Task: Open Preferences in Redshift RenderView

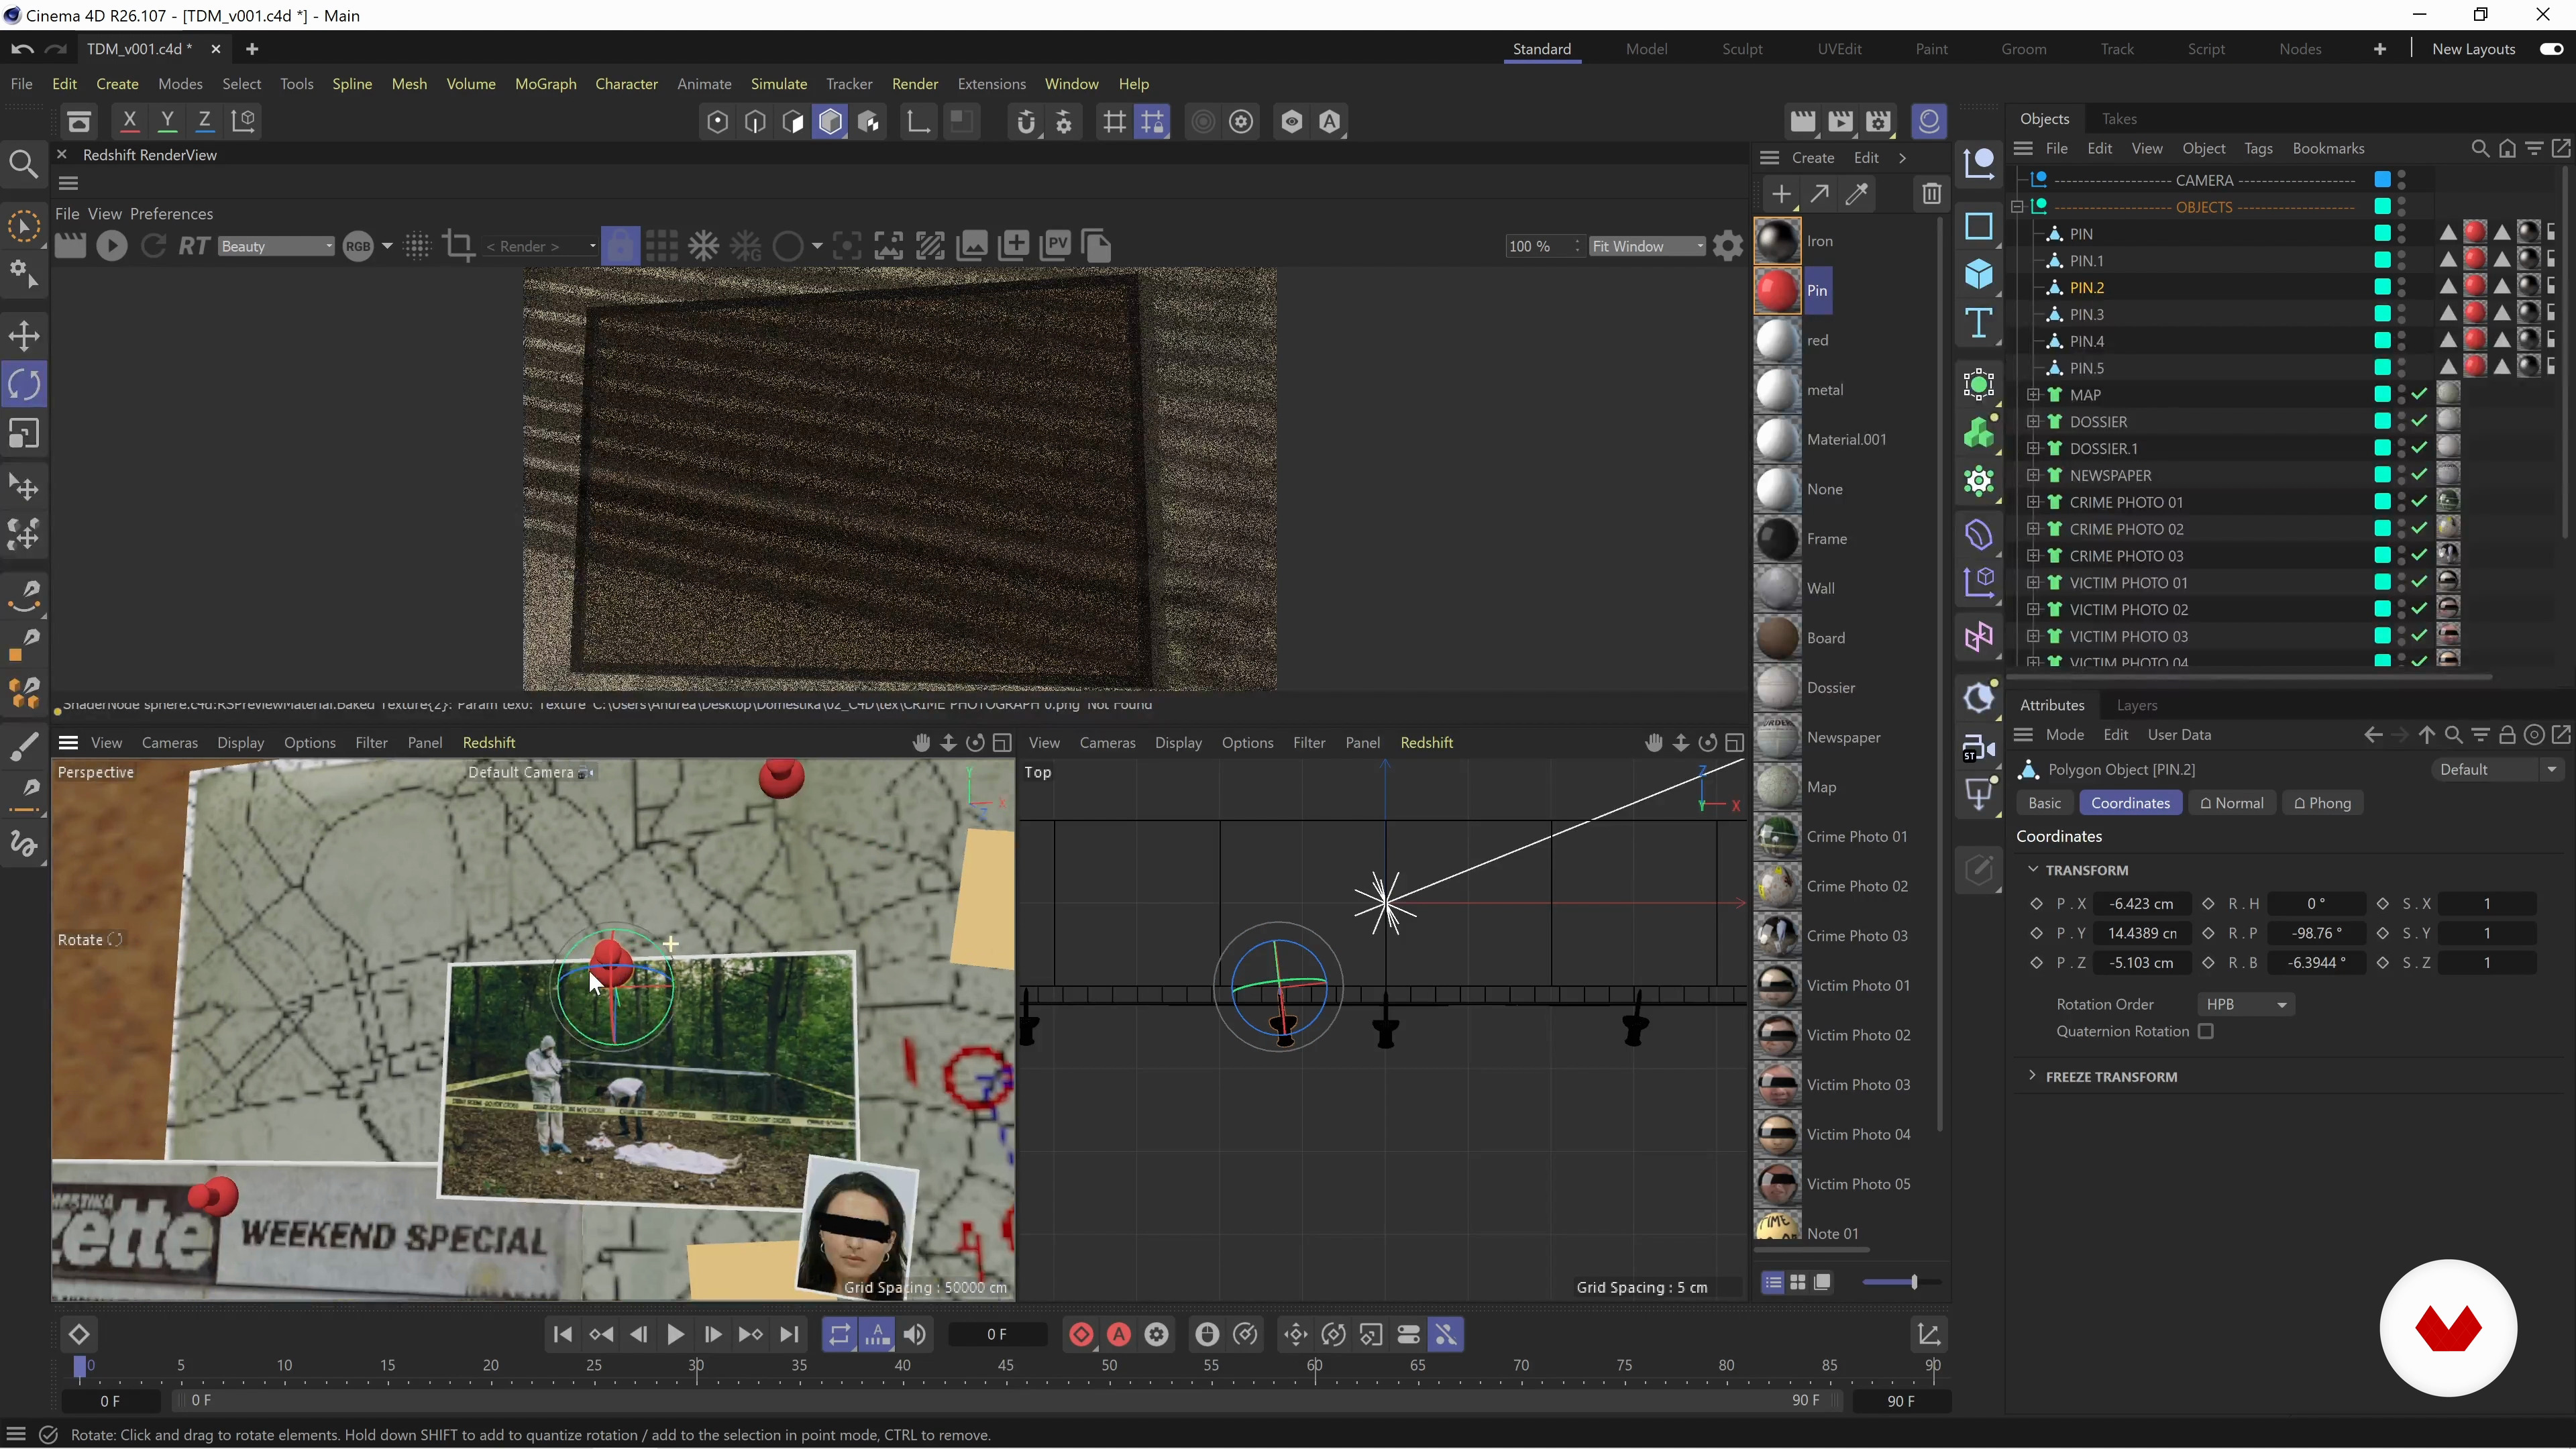Action: [171, 214]
